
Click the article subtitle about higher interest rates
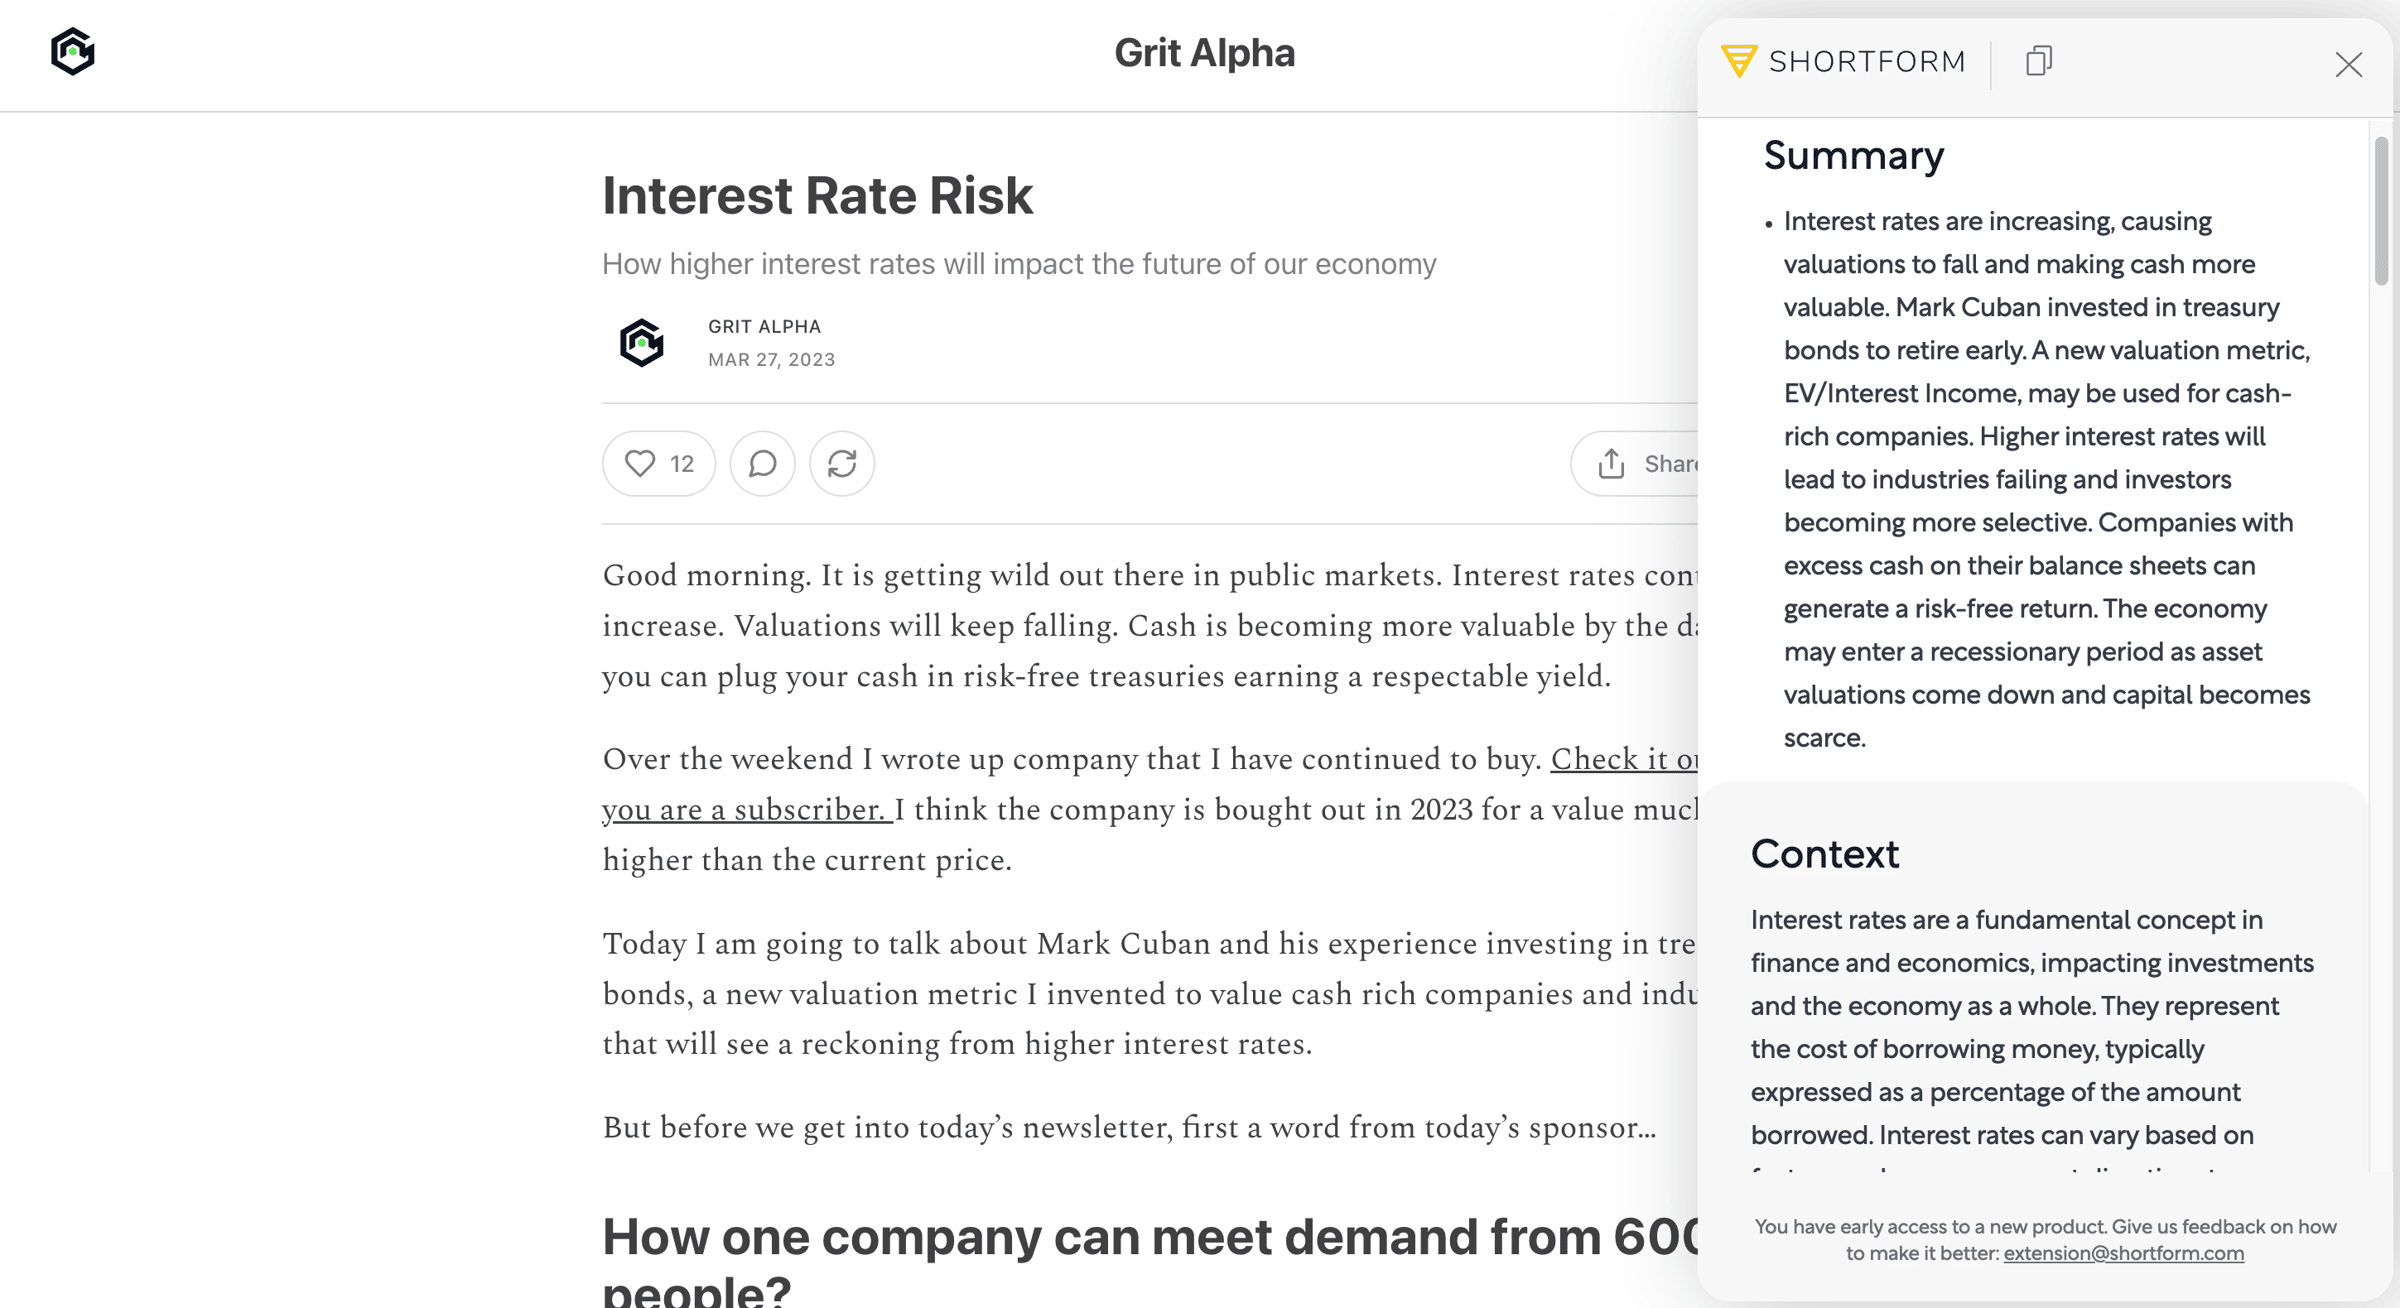(x=1018, y=264)
